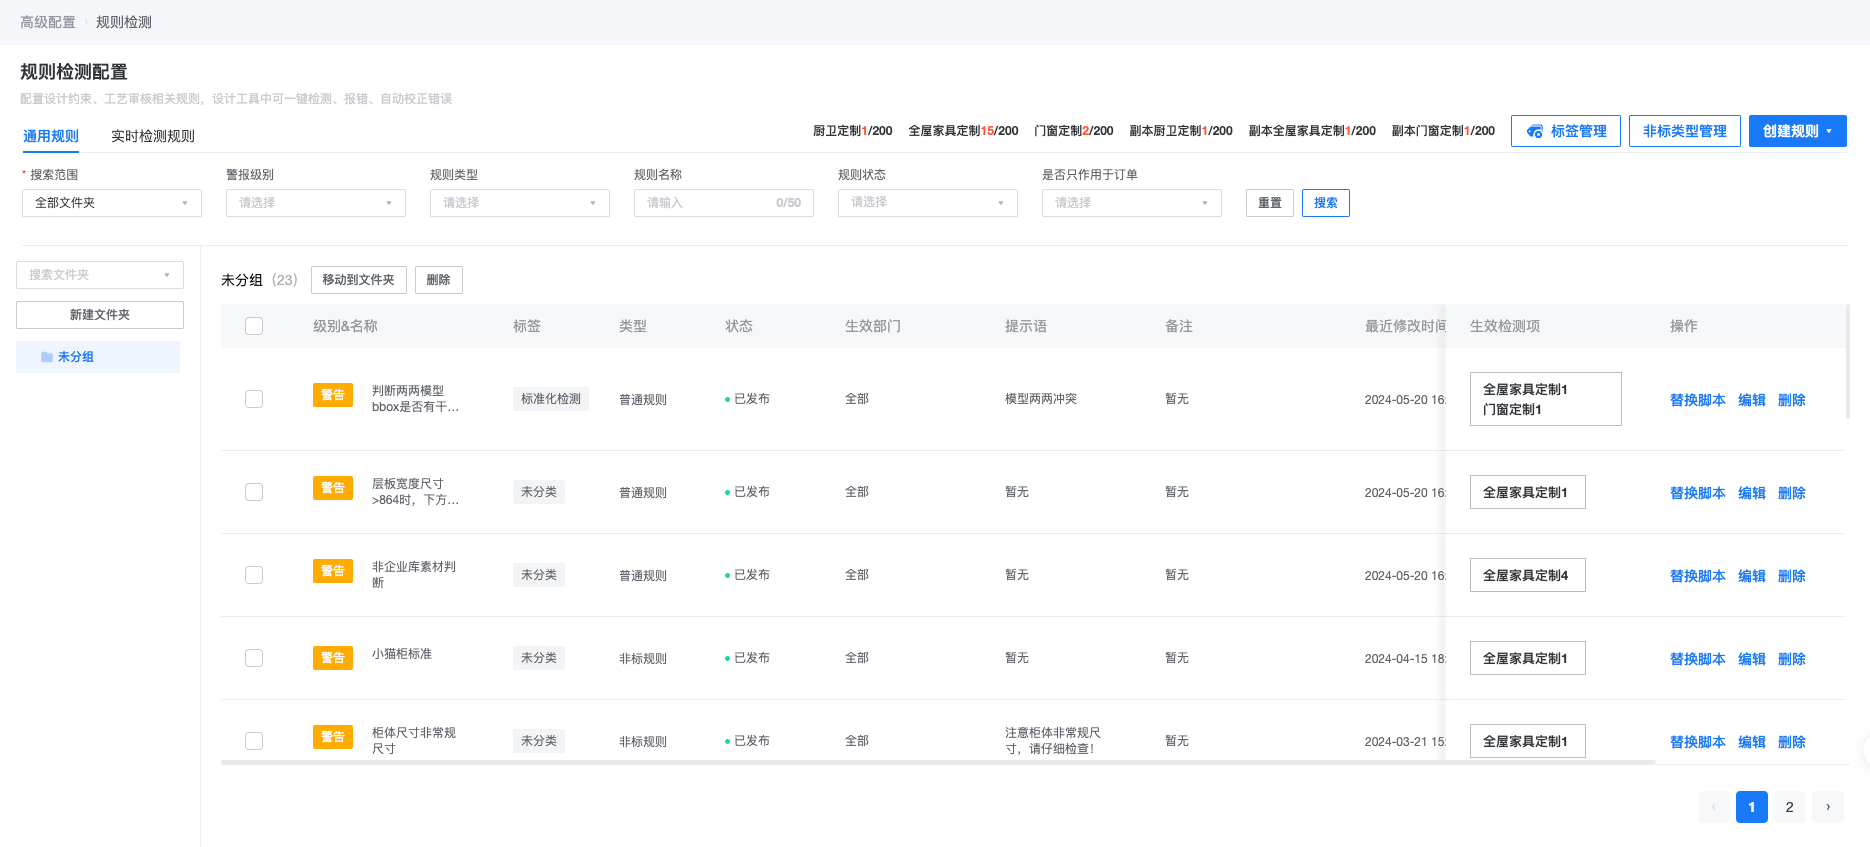Click 替换脚本 for 非企业库素材判断 rule

click(x=1698, y=576)
